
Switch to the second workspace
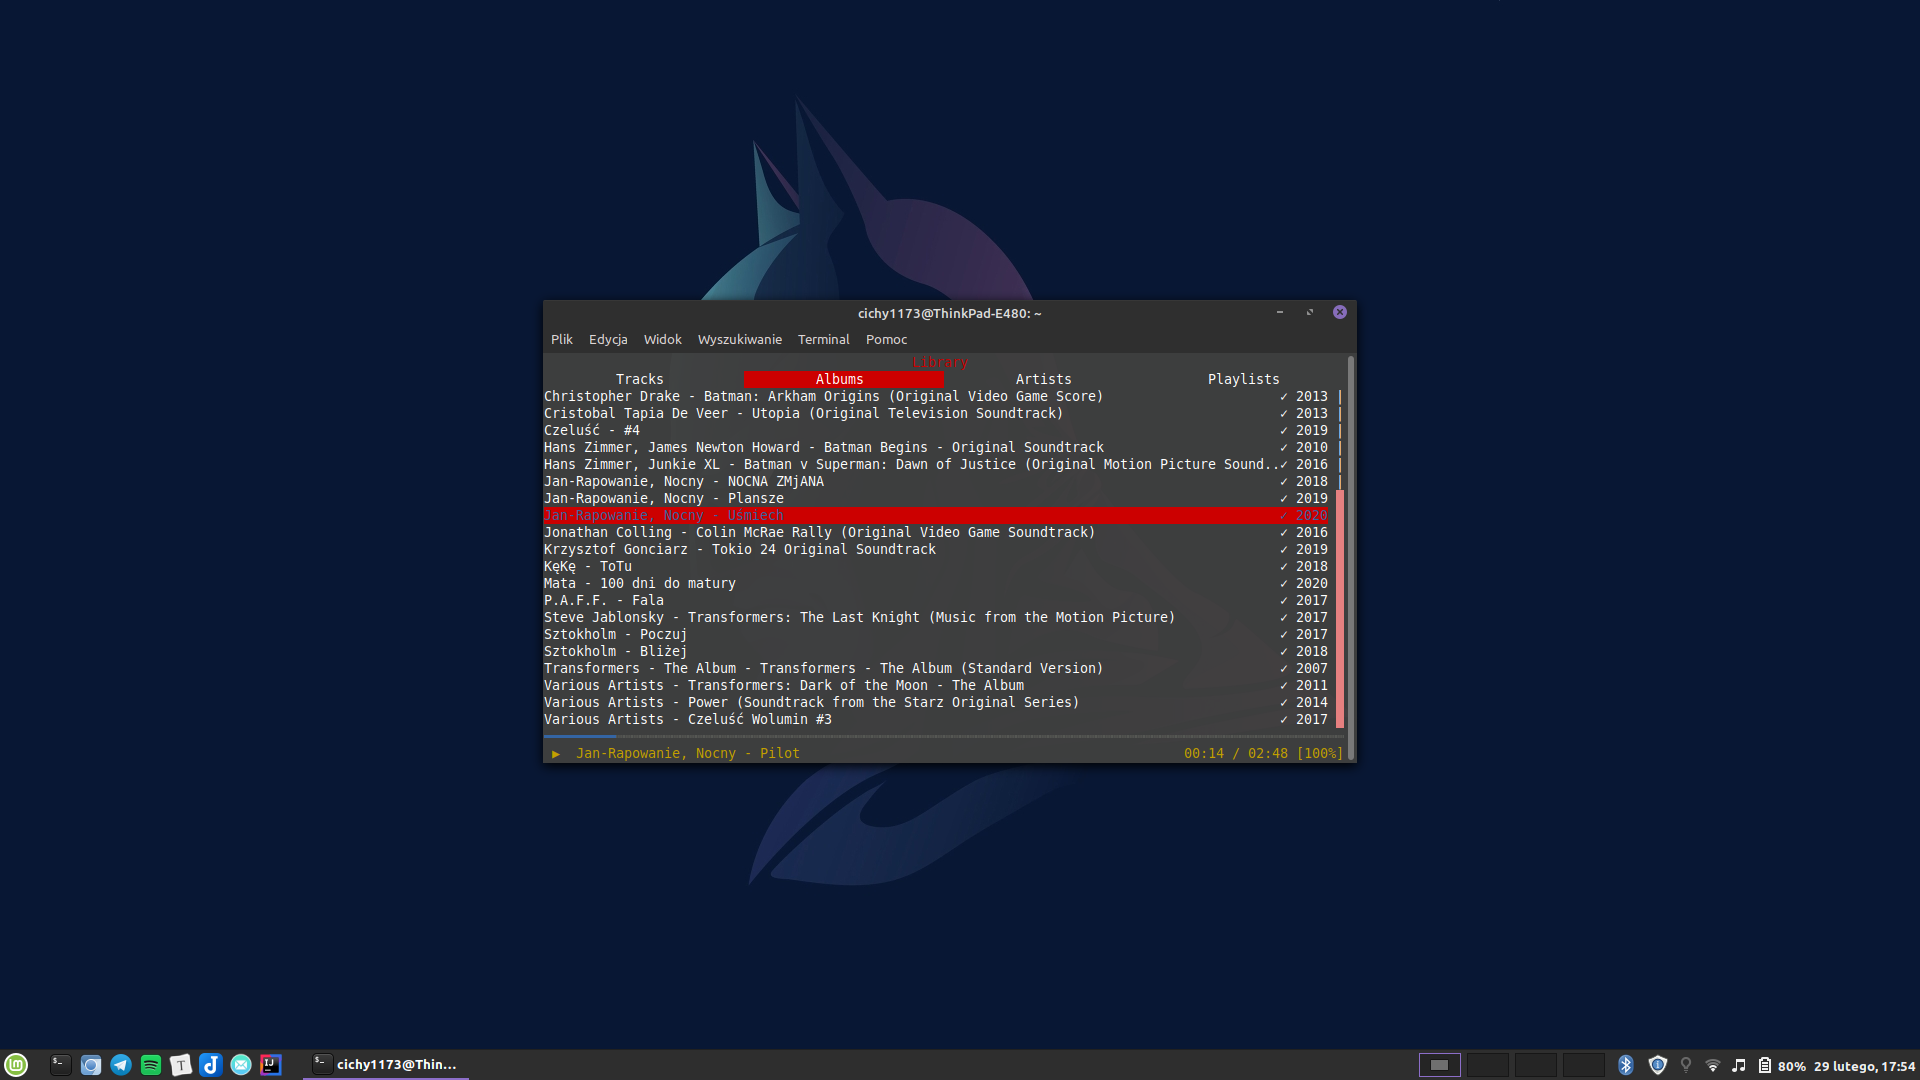[x=1487, y=1065]
